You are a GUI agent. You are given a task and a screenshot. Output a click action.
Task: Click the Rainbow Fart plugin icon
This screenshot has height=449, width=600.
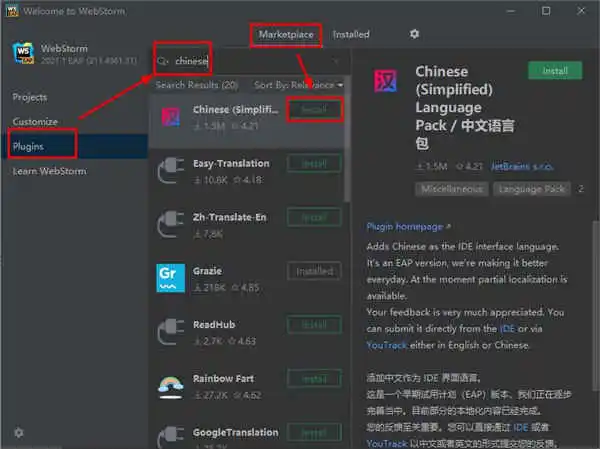point(171,386)
